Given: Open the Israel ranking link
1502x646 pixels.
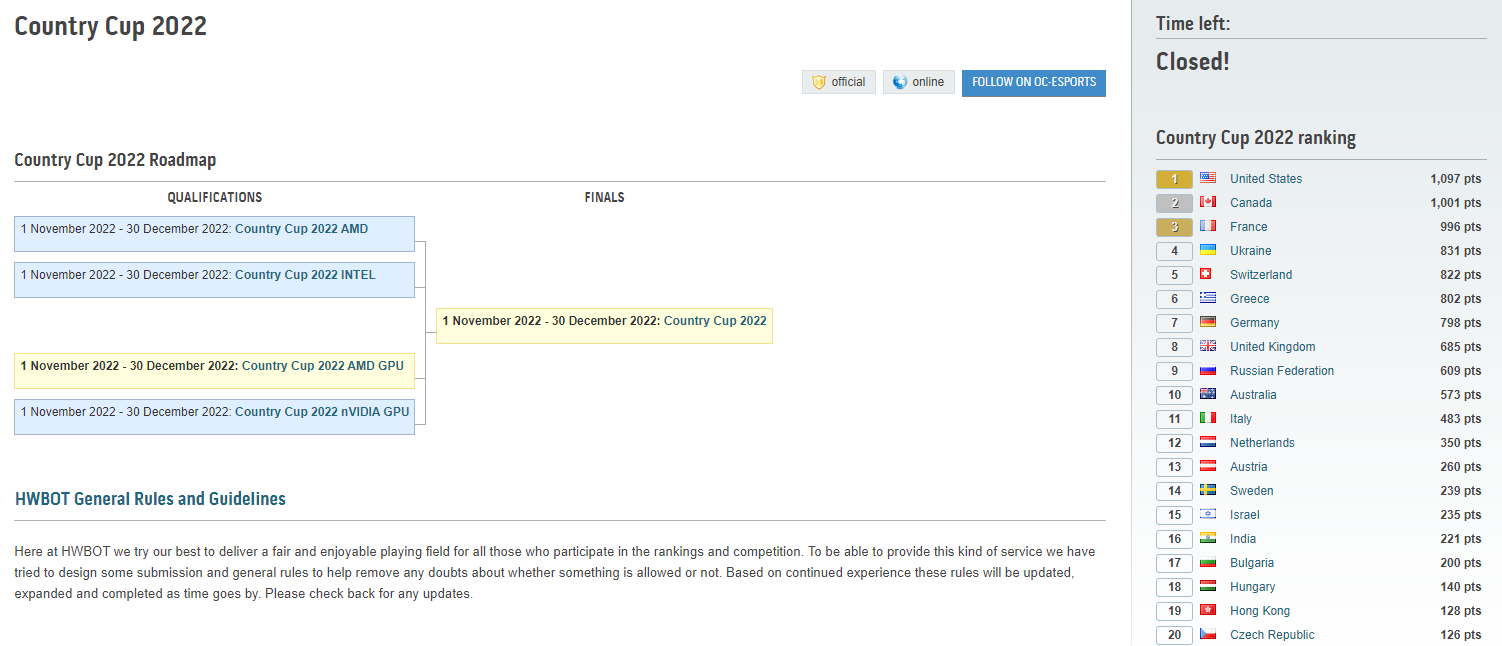Looking at the screenshot, I should click(1245, 515).
